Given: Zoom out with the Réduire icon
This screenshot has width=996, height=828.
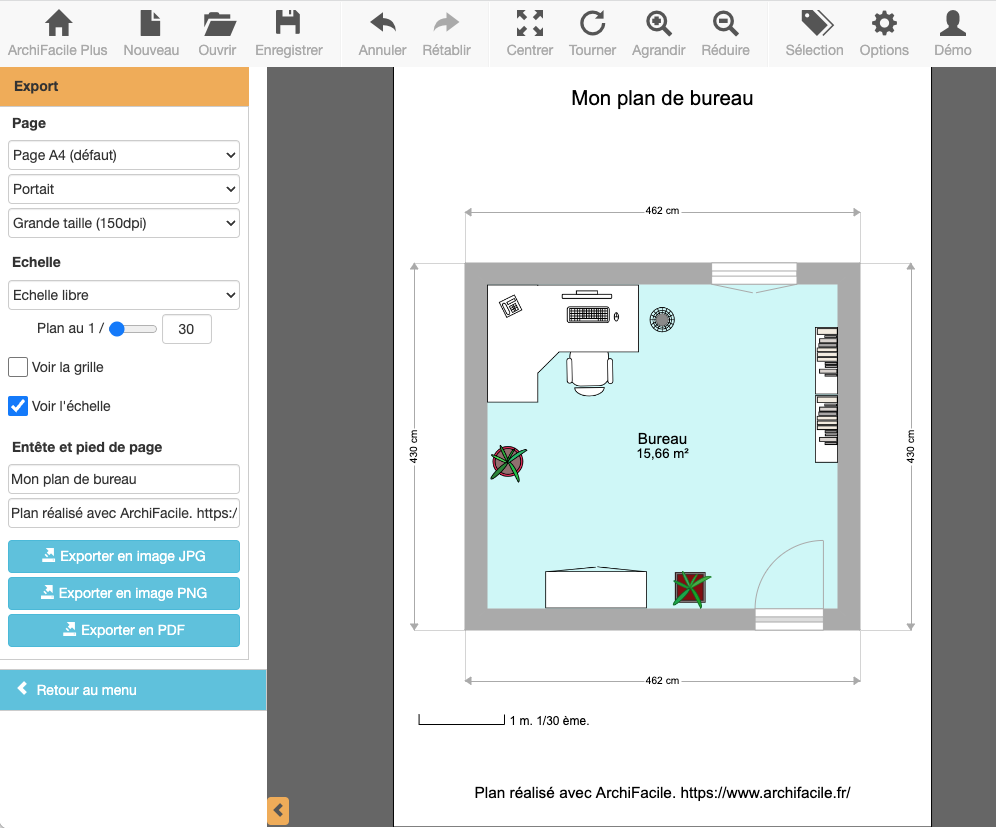Looking at the screenshot, I should click(725, 33).
